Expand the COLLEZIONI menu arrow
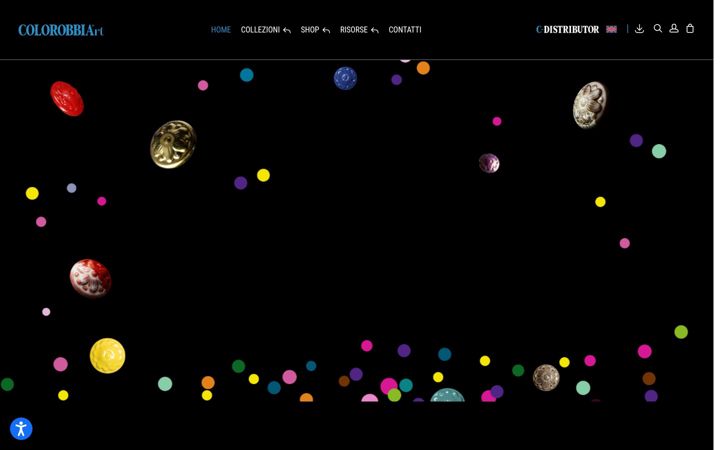The width and height of the screenshot is (720, 450). [289, 31]
